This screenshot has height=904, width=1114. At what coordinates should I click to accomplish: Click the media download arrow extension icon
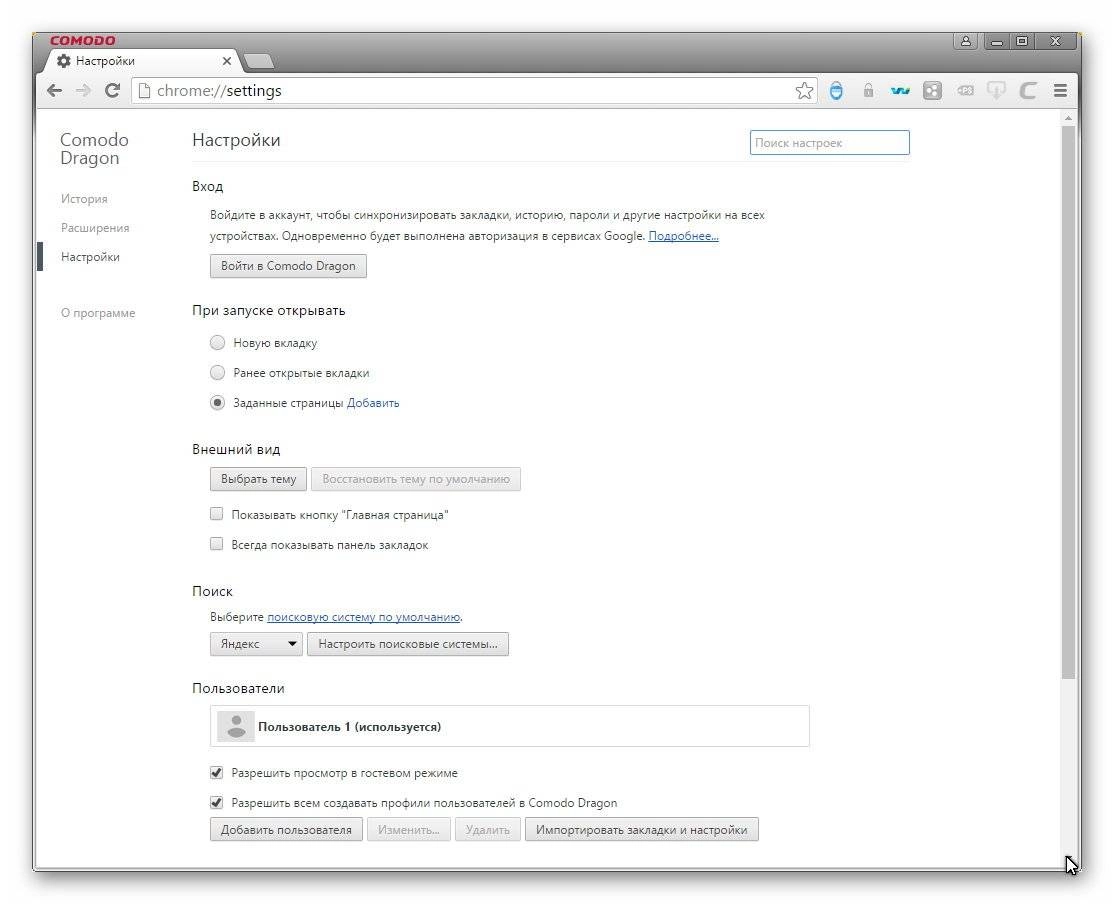[996, 90]
